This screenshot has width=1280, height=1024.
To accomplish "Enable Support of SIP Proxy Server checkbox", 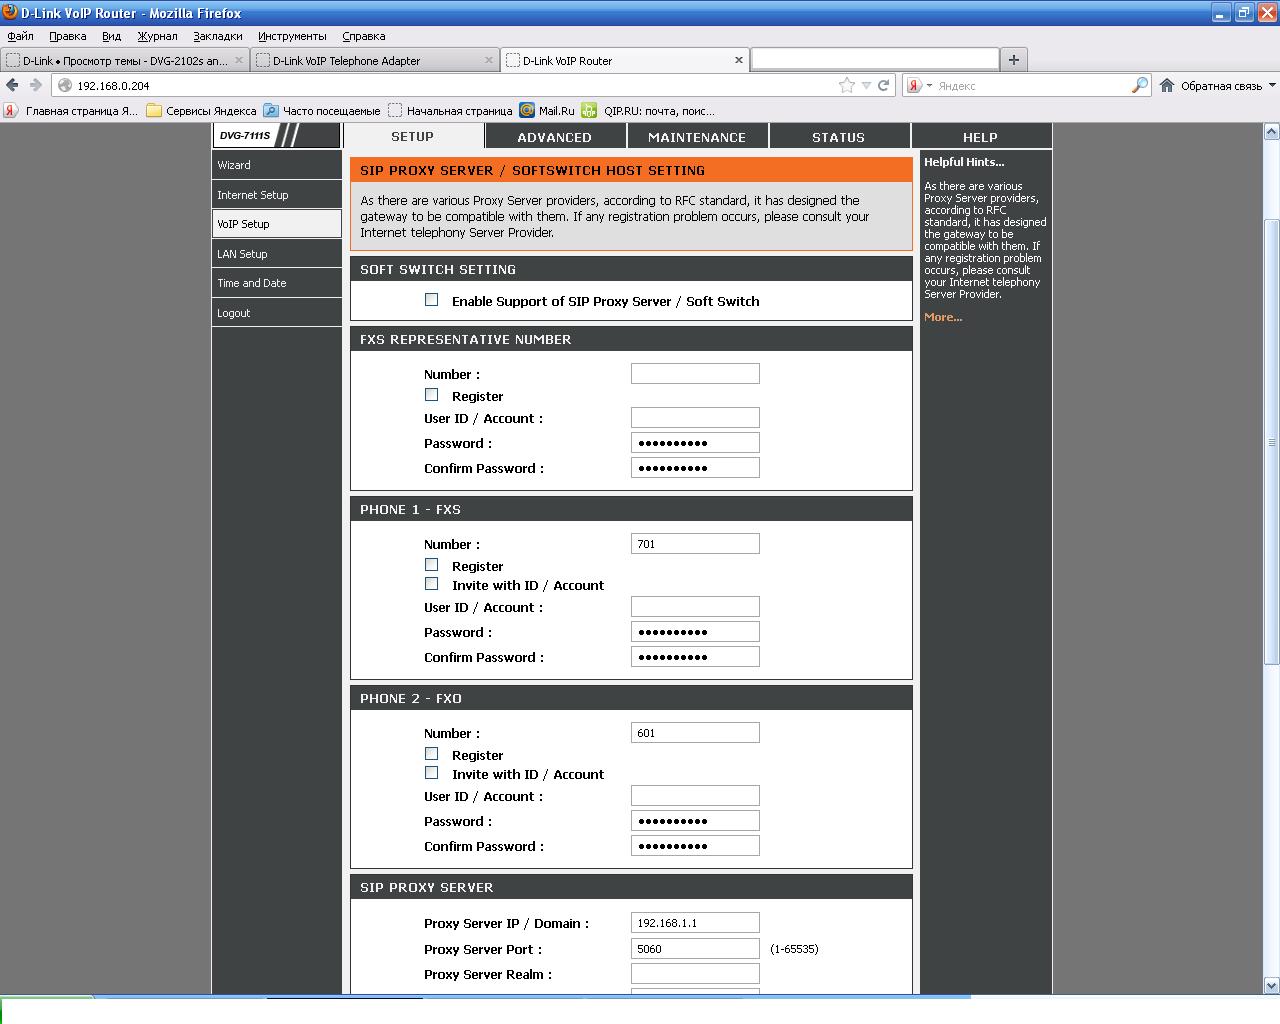I will point(432,300).
